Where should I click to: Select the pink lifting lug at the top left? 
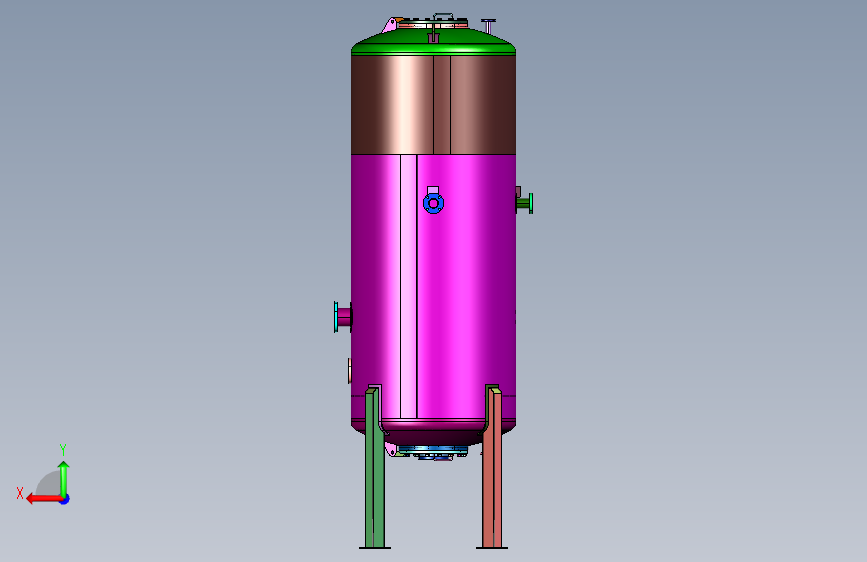click(389, 25)
